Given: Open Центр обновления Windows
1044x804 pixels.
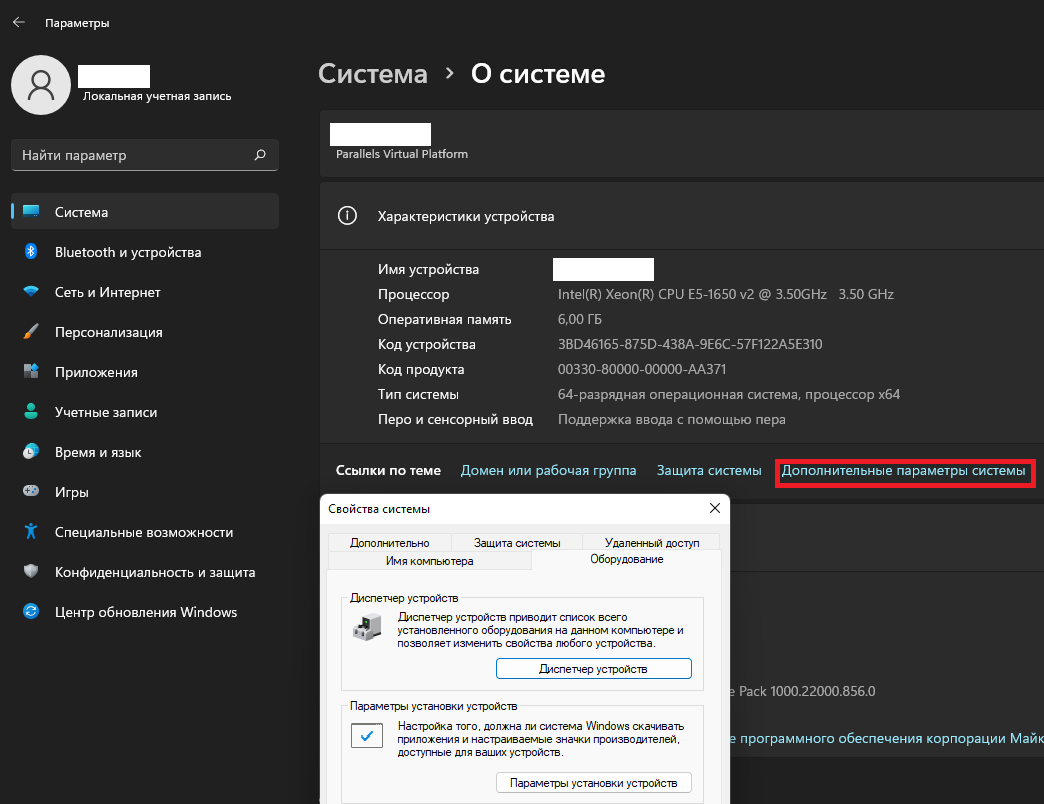Looking at the screenshot, I should pos(146,612).
